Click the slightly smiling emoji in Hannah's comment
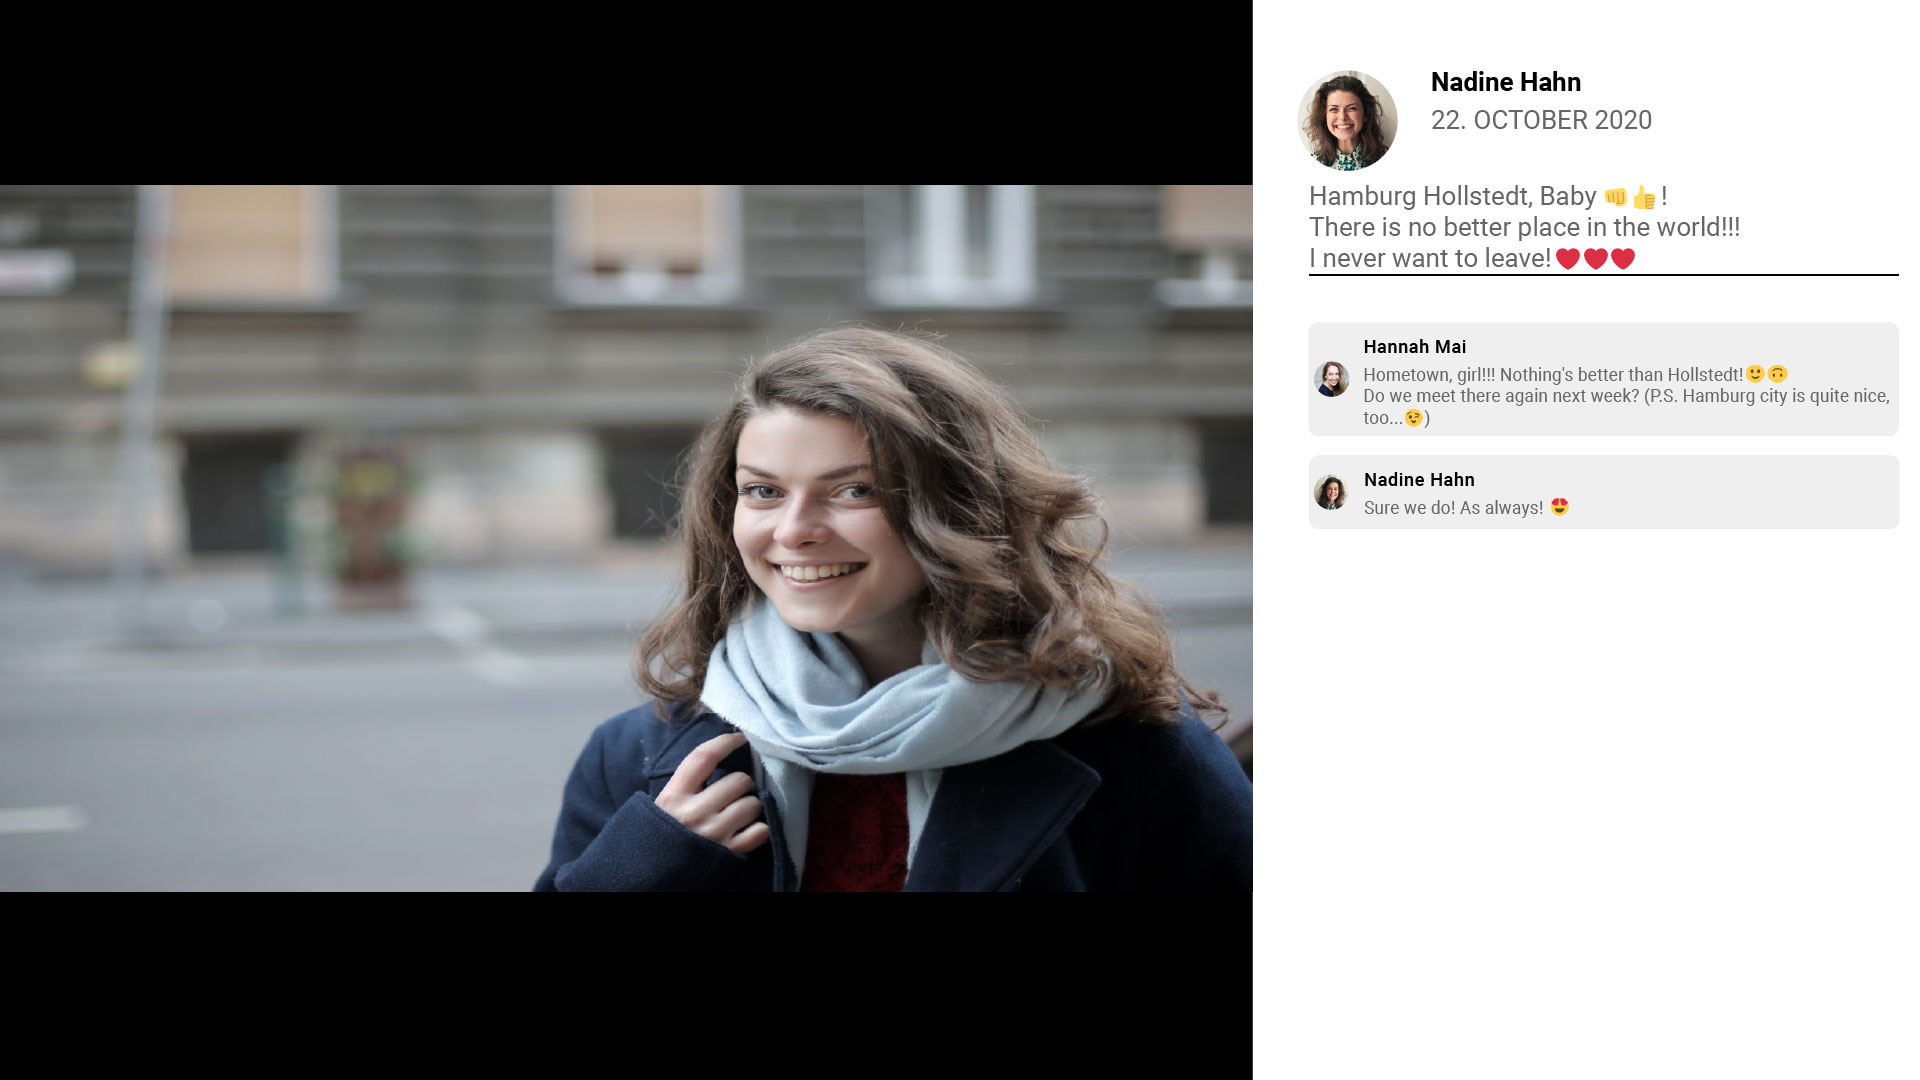Screen dimensions: 1920x1080 pyautogui.click(x=1754, y=374)
